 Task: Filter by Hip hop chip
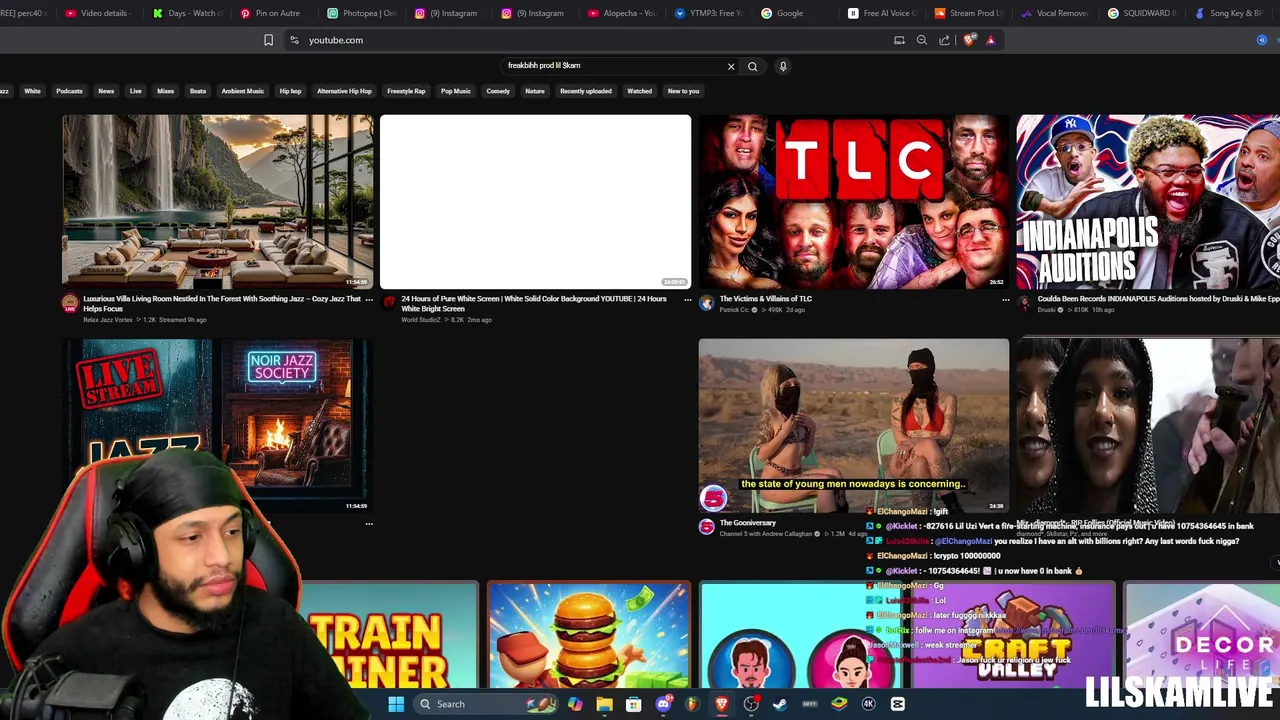pyautogui.click(x=290, y=91)
